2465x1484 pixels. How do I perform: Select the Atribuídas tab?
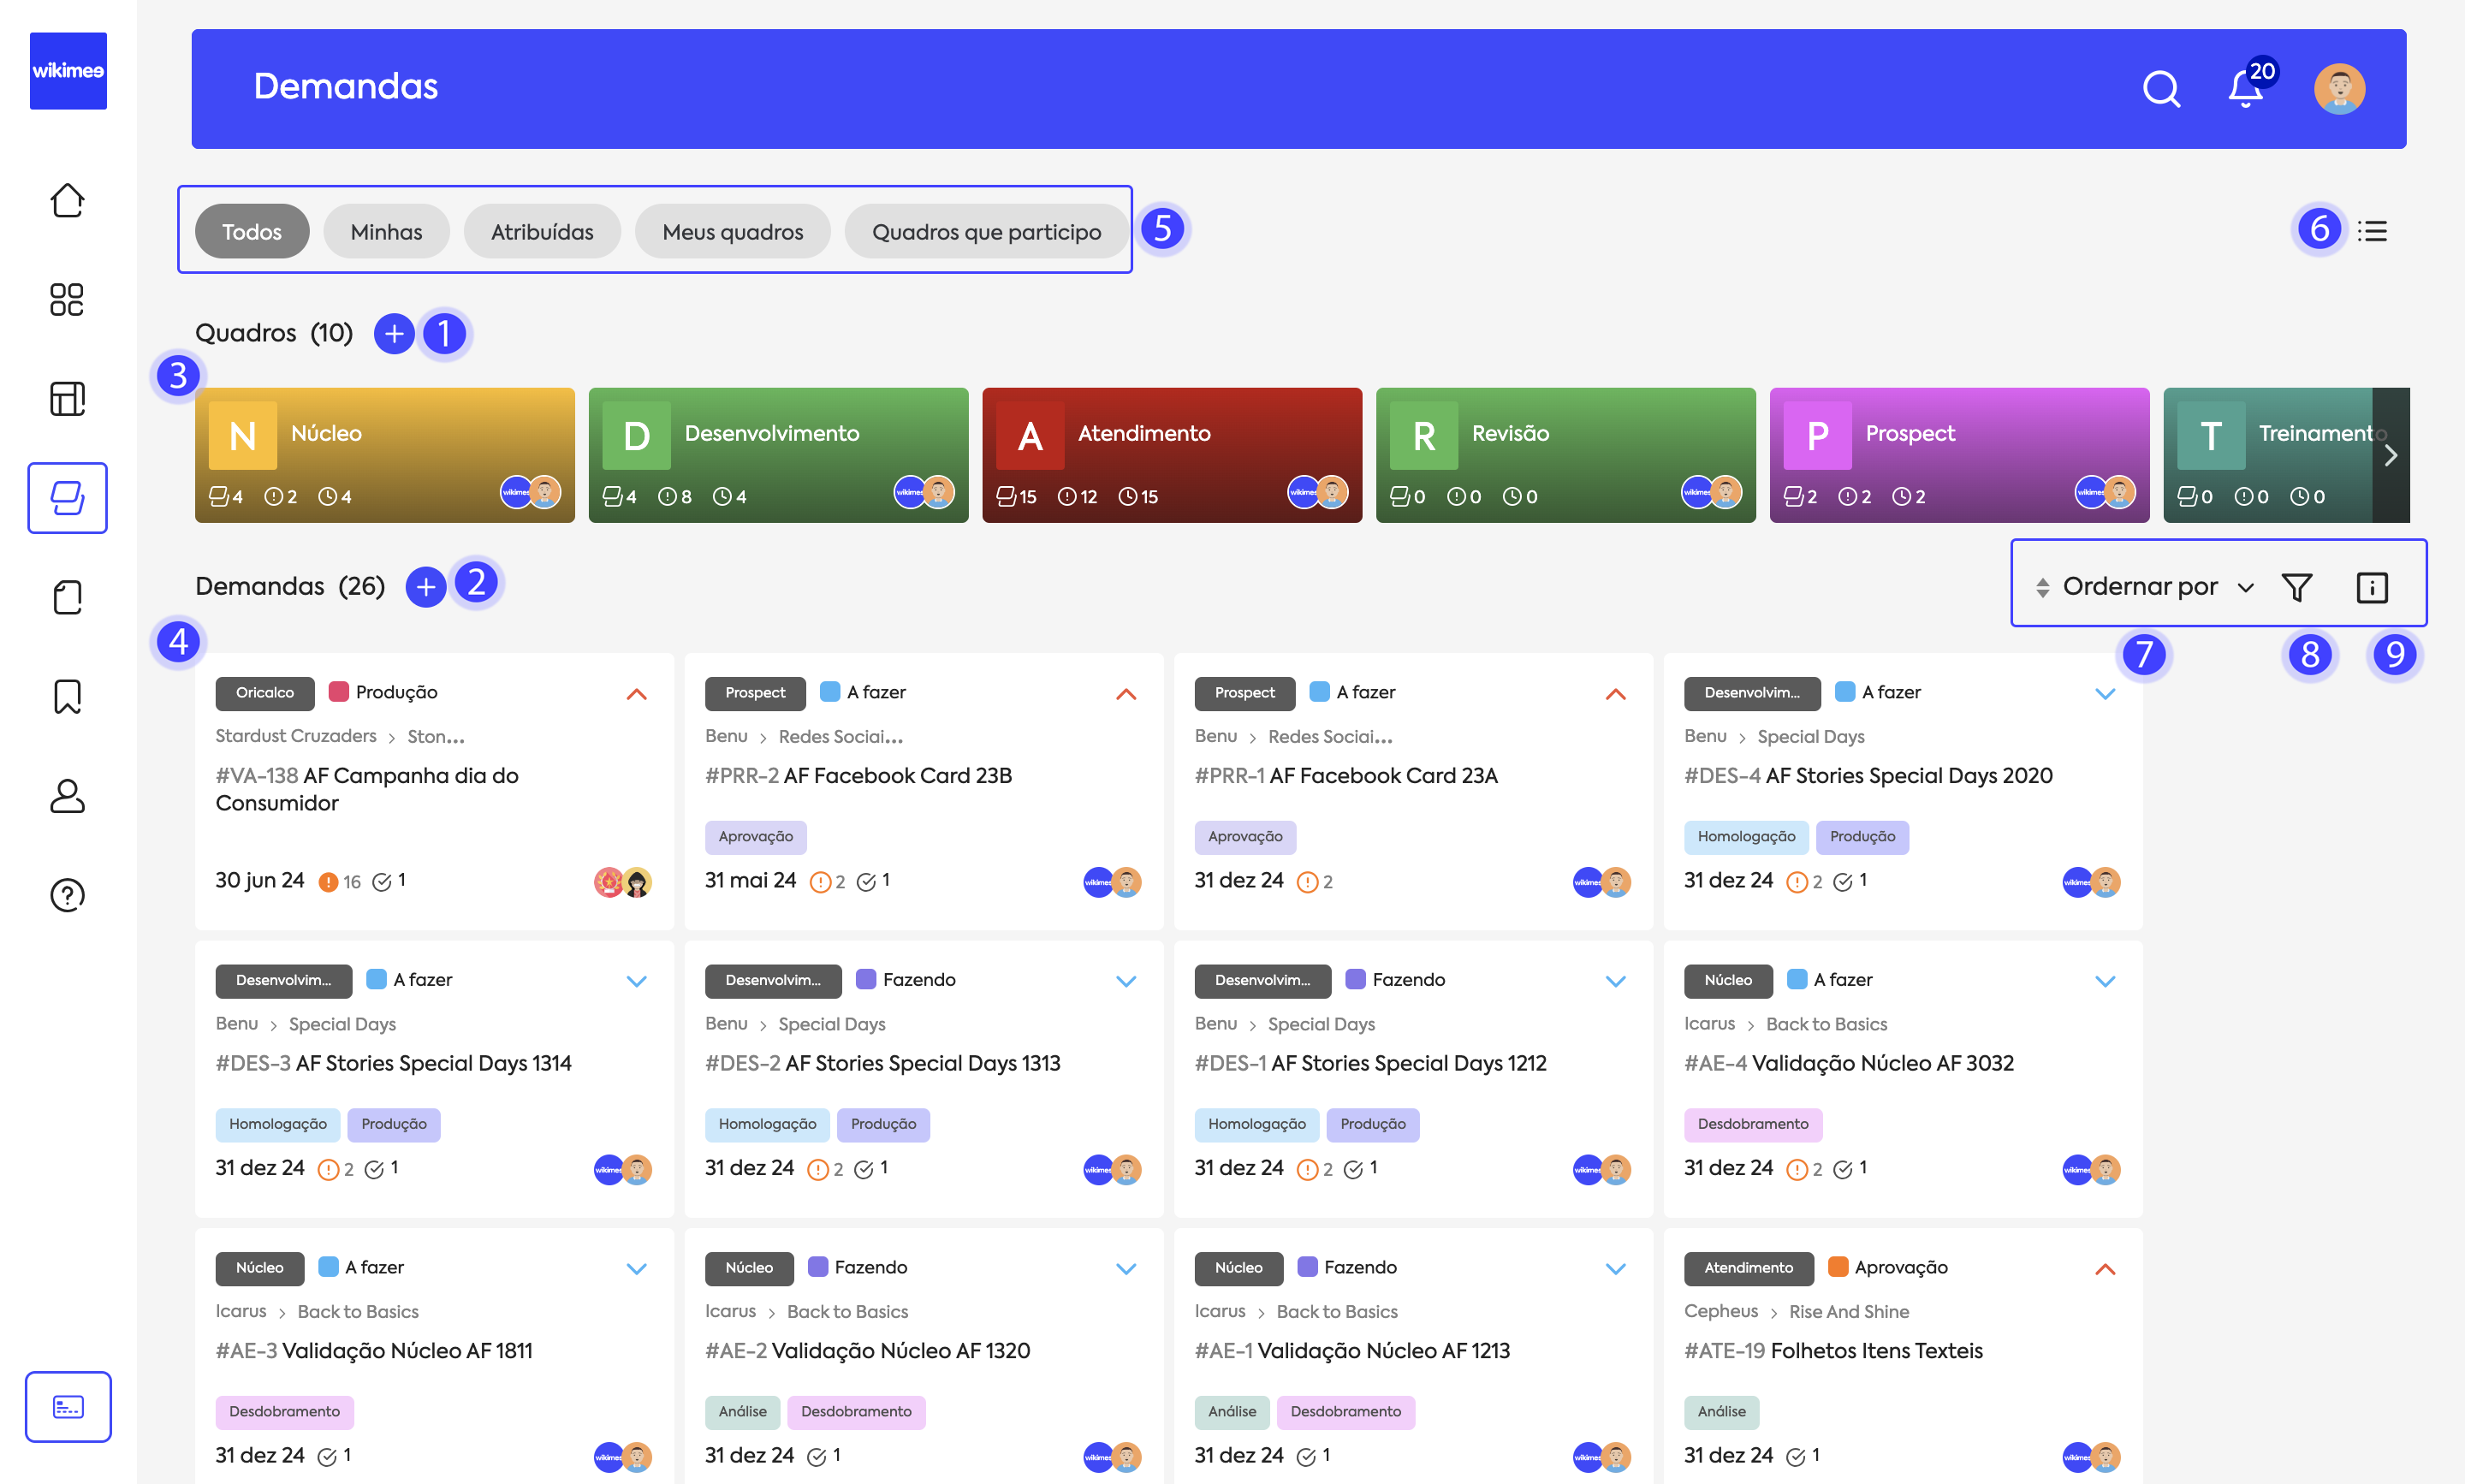click(542, 232)
